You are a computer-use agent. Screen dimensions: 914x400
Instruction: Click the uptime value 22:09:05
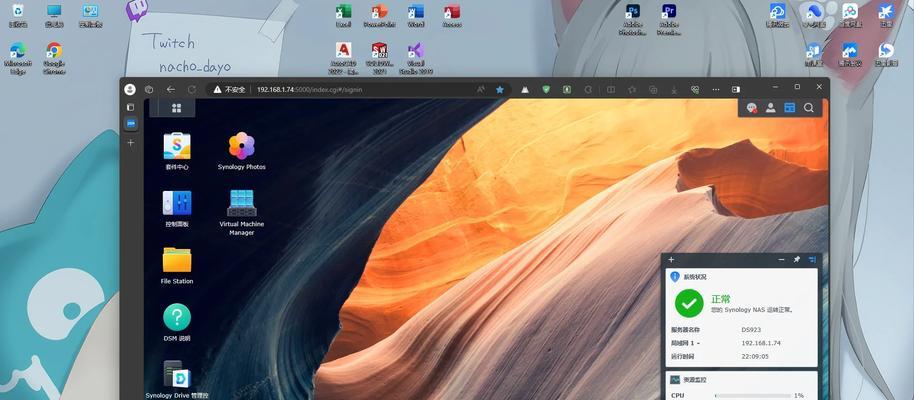755,356
